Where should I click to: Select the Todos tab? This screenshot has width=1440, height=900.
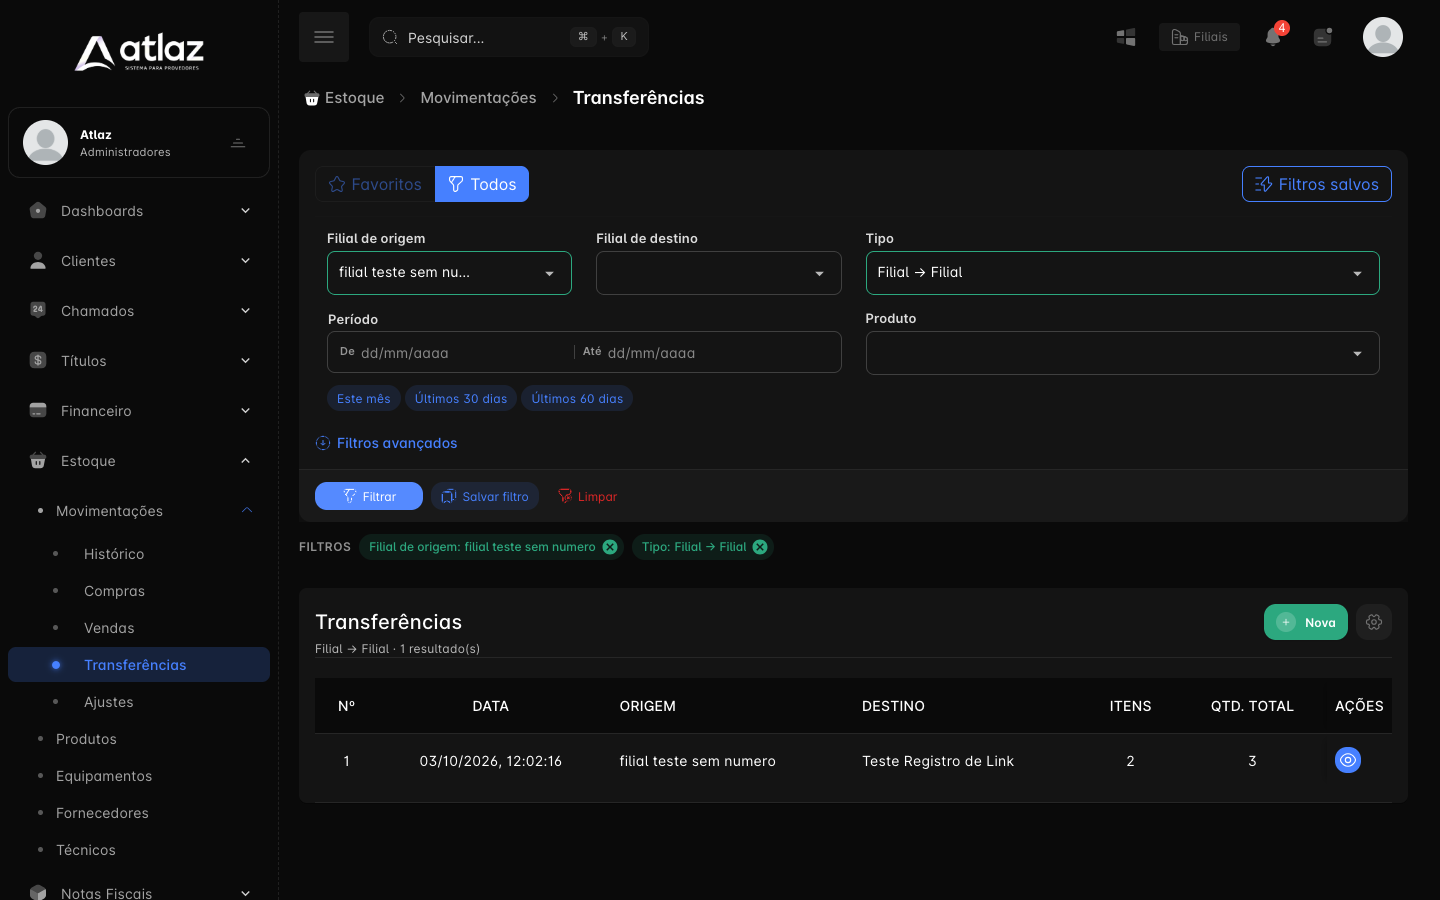point(482,184)
